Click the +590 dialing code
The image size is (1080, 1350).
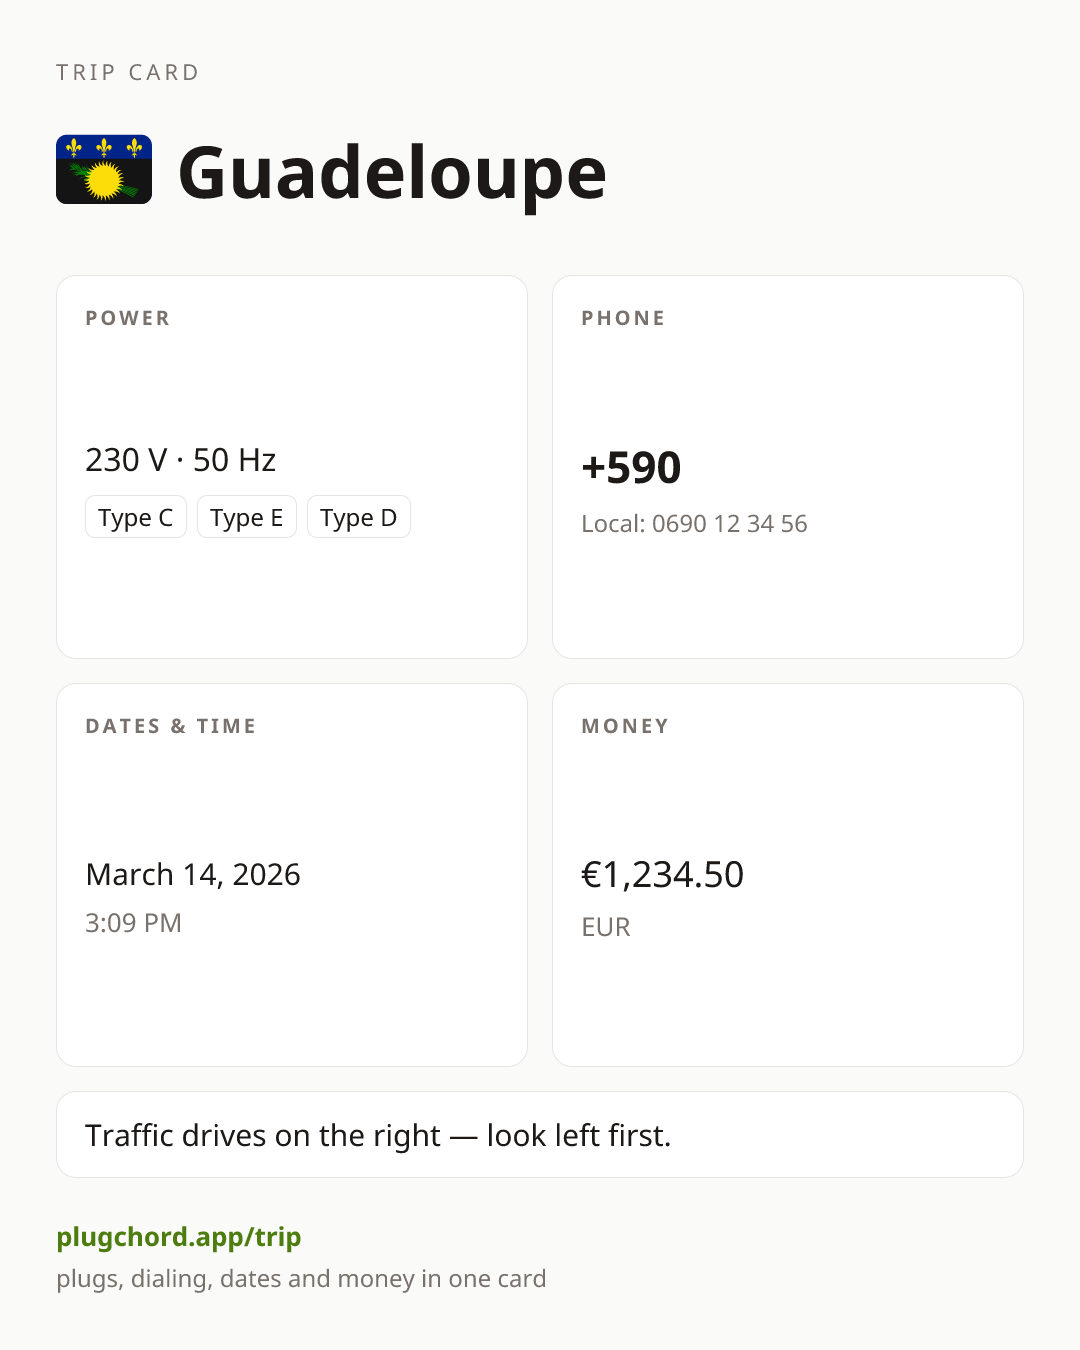point(631,468)
